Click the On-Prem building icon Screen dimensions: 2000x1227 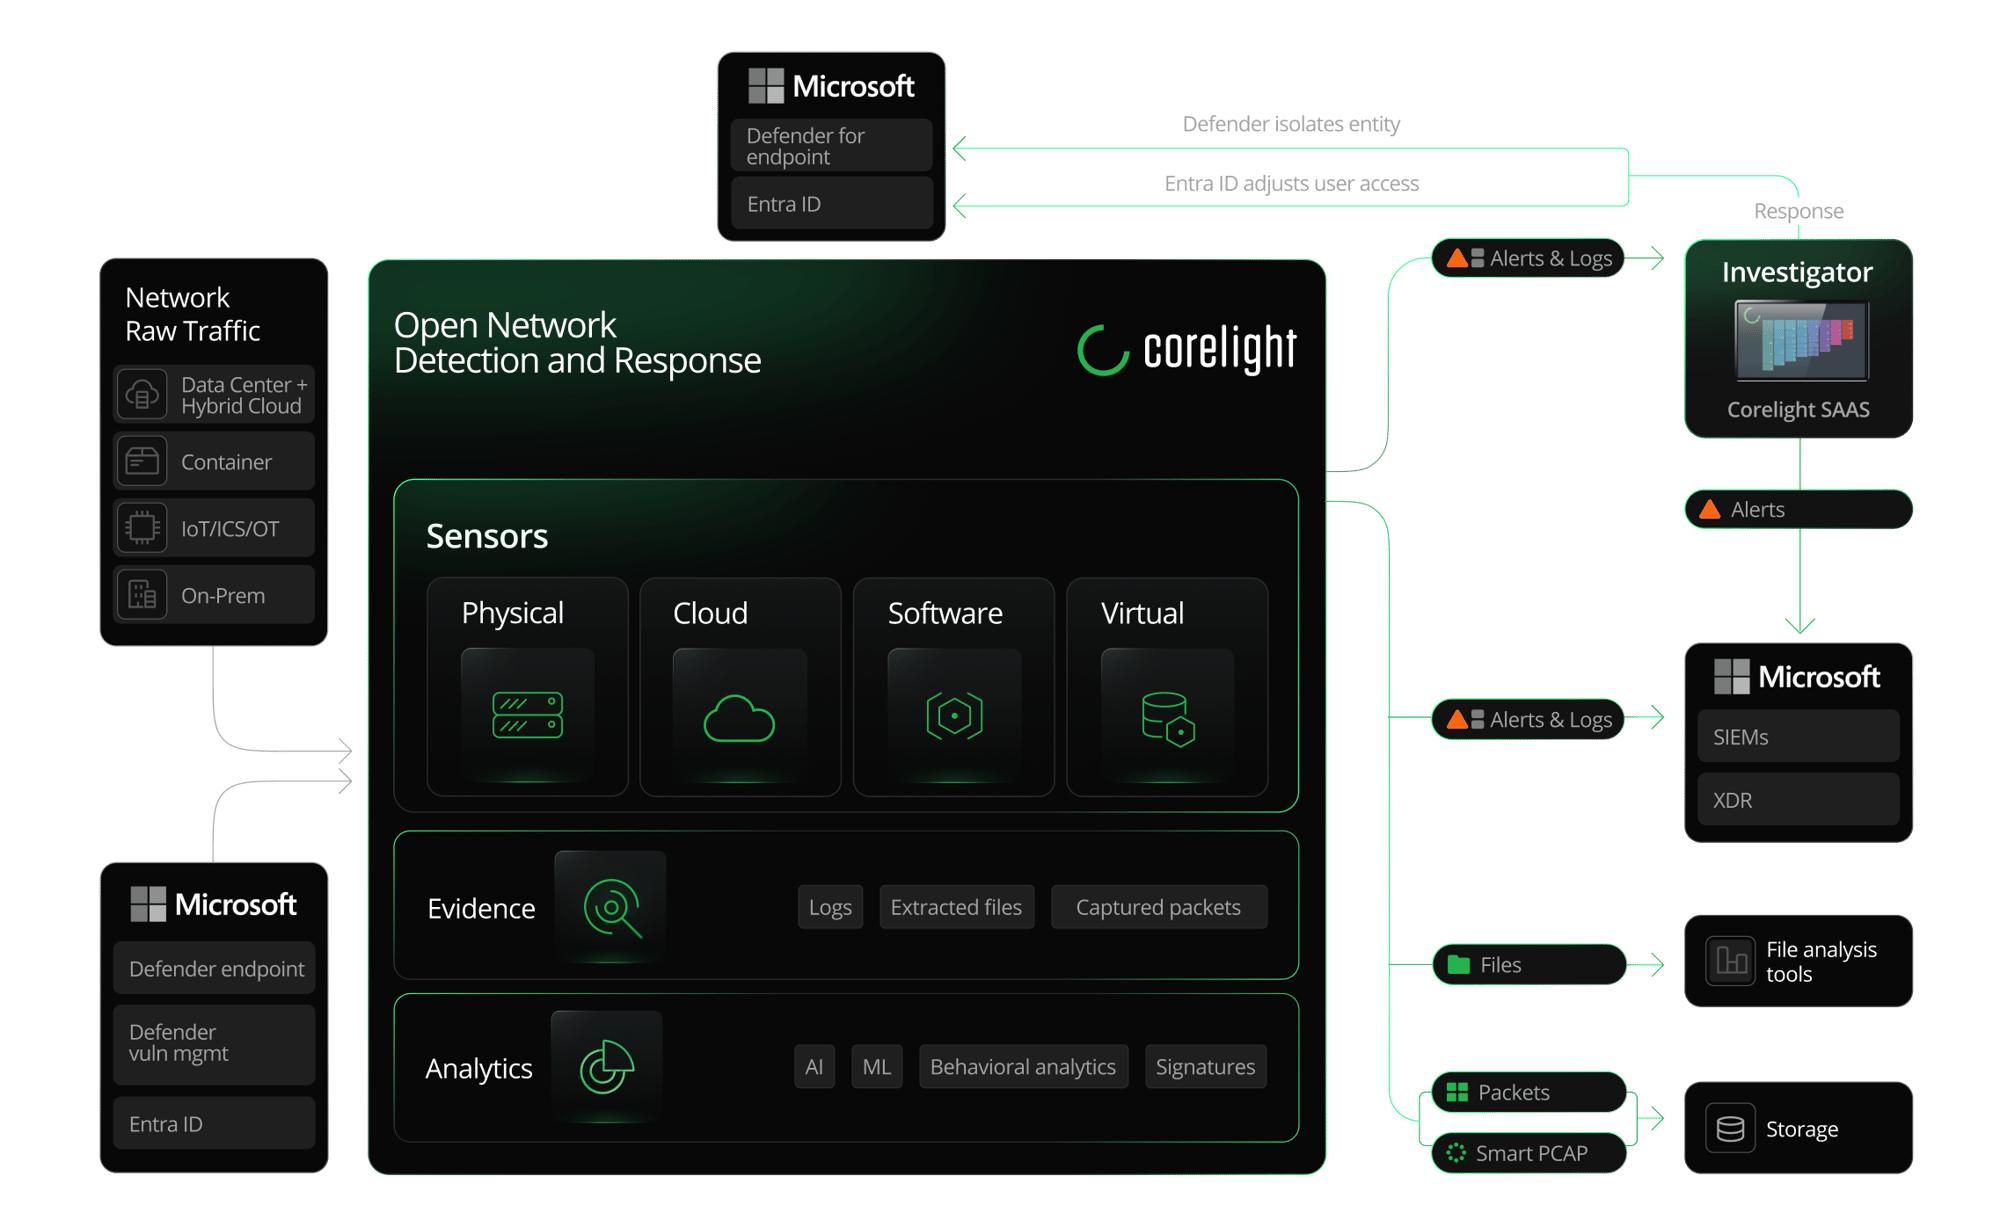tap(143, 594)
